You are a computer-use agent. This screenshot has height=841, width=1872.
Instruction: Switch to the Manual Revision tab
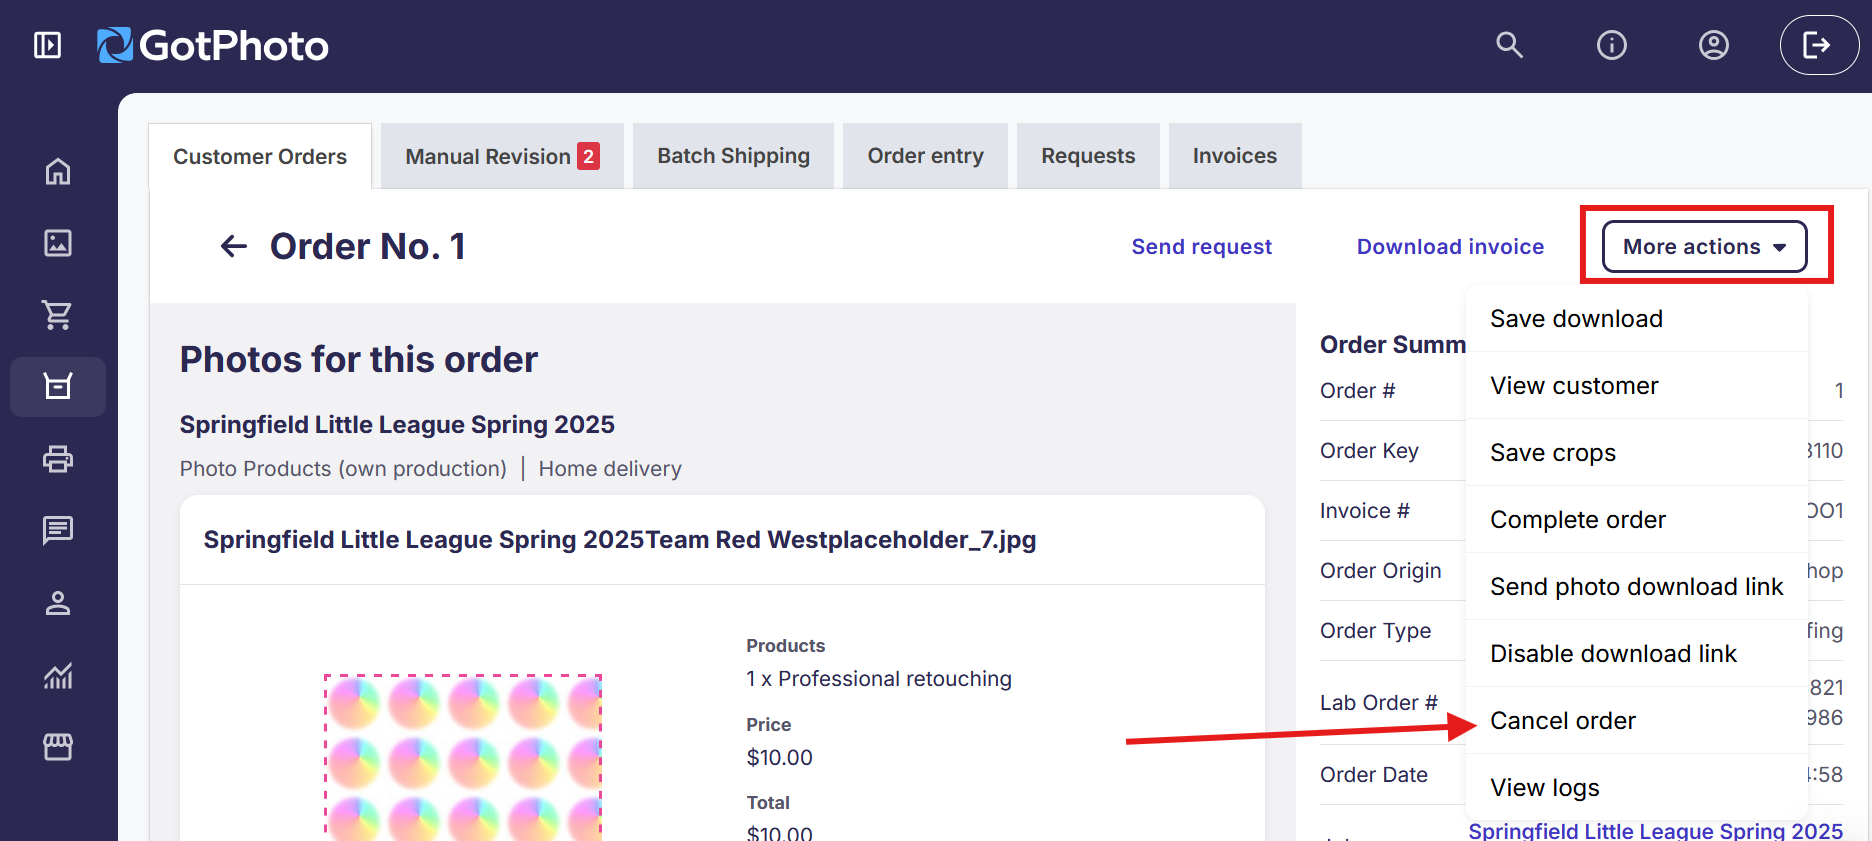(502, 156)
